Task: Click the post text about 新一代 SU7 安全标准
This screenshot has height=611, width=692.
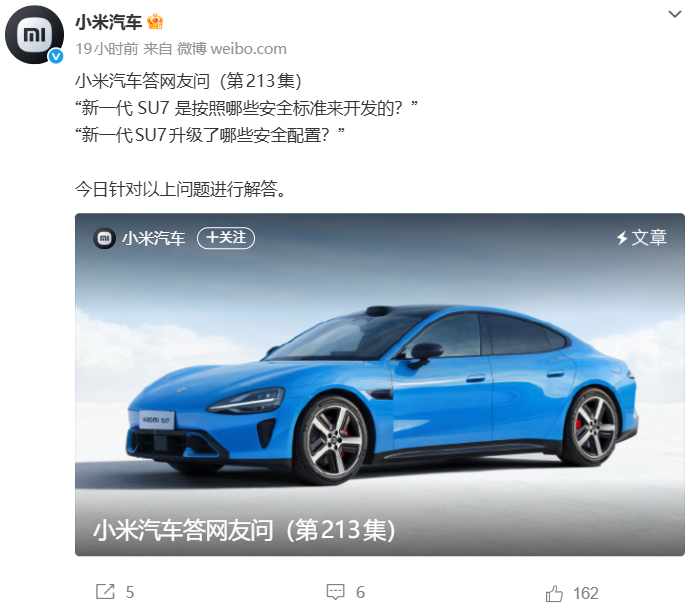Action: 246,108
